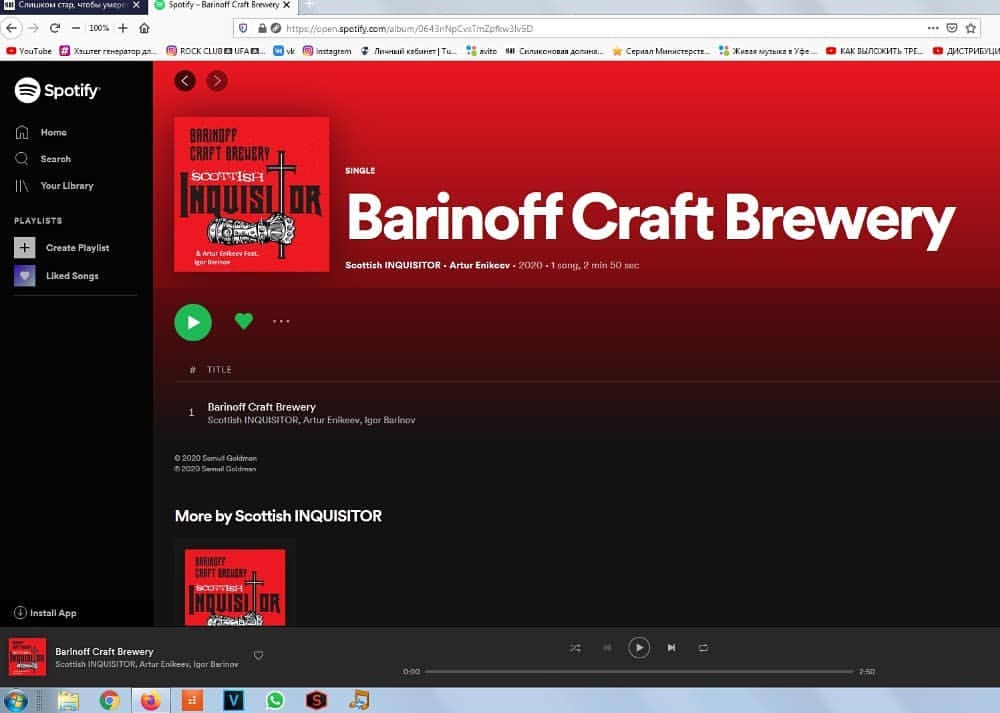Click the browser home button
This screenshot has height=713, width=1000.
coord(144,28)
